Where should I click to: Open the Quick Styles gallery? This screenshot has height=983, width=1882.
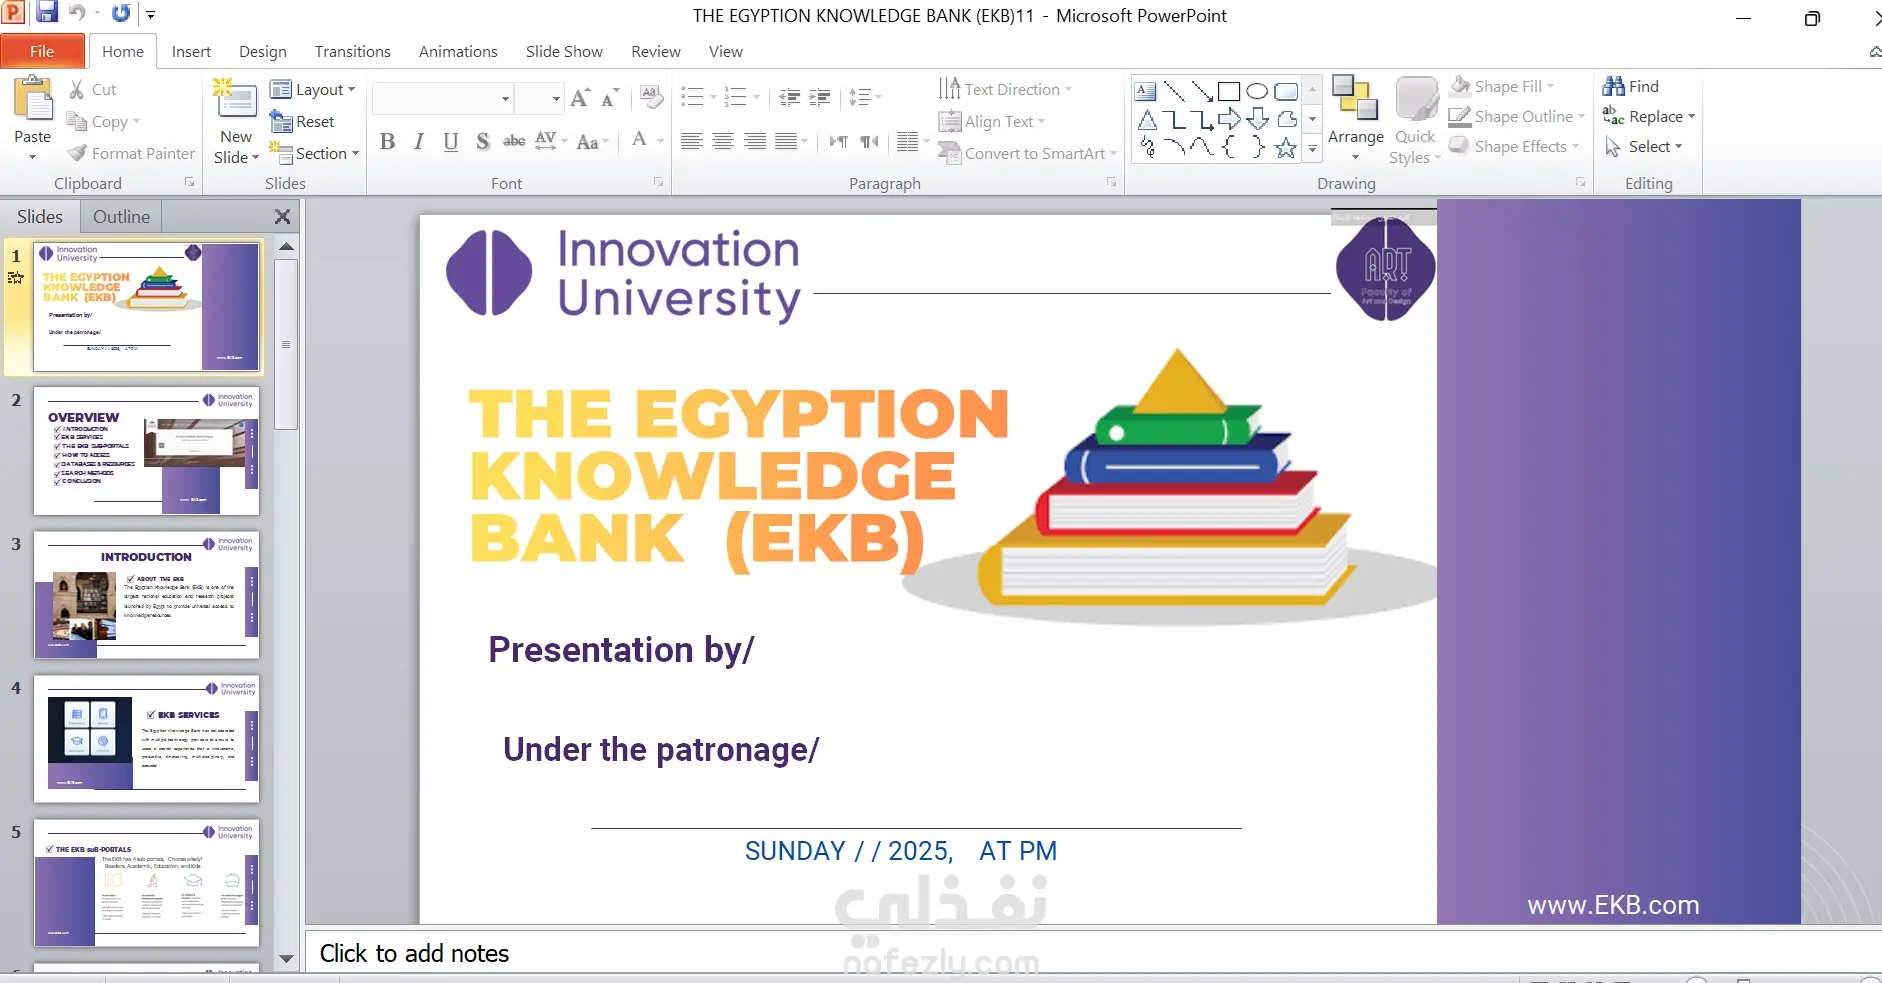coord(1415,120)
